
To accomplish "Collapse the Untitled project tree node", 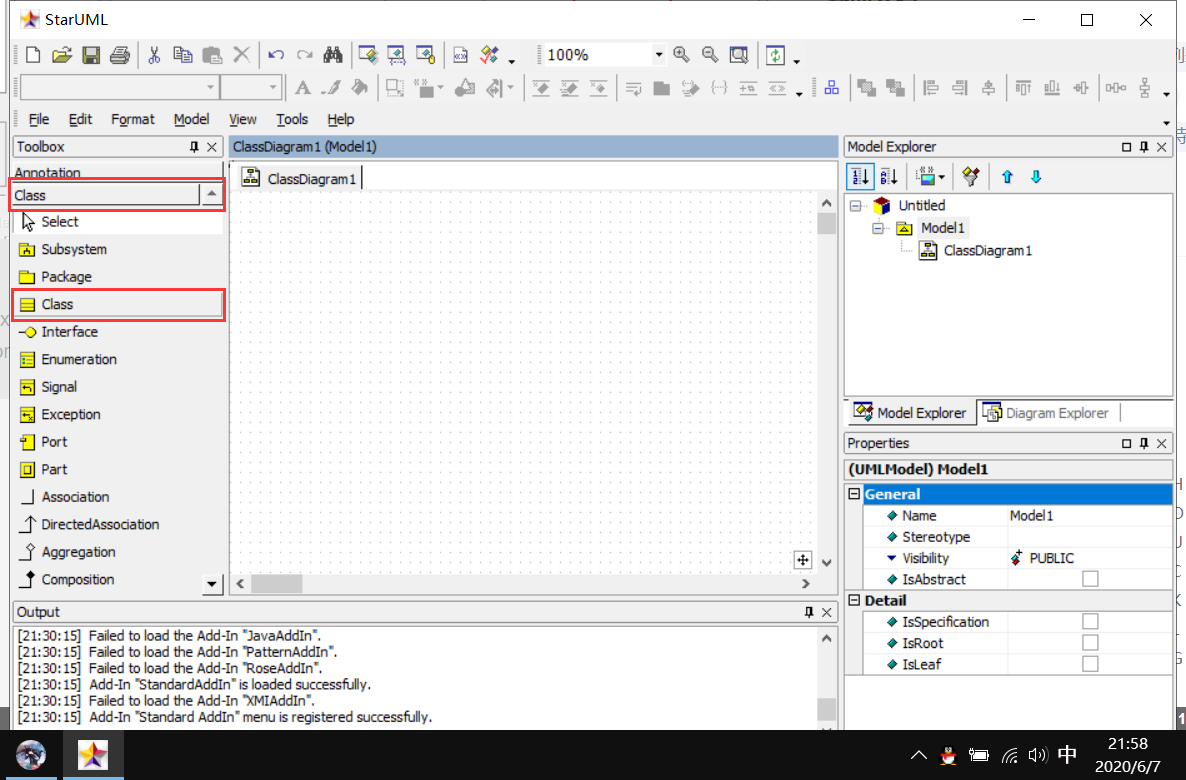I will click(855, 206).
